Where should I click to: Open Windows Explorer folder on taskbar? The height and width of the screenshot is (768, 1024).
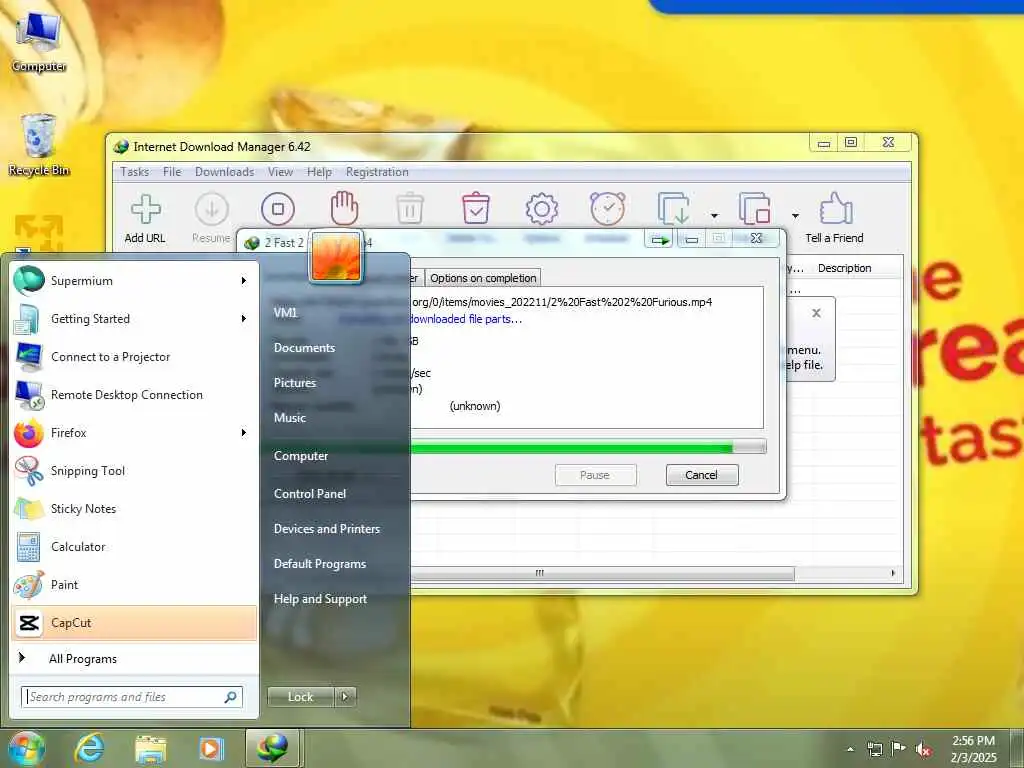[150, 748]
